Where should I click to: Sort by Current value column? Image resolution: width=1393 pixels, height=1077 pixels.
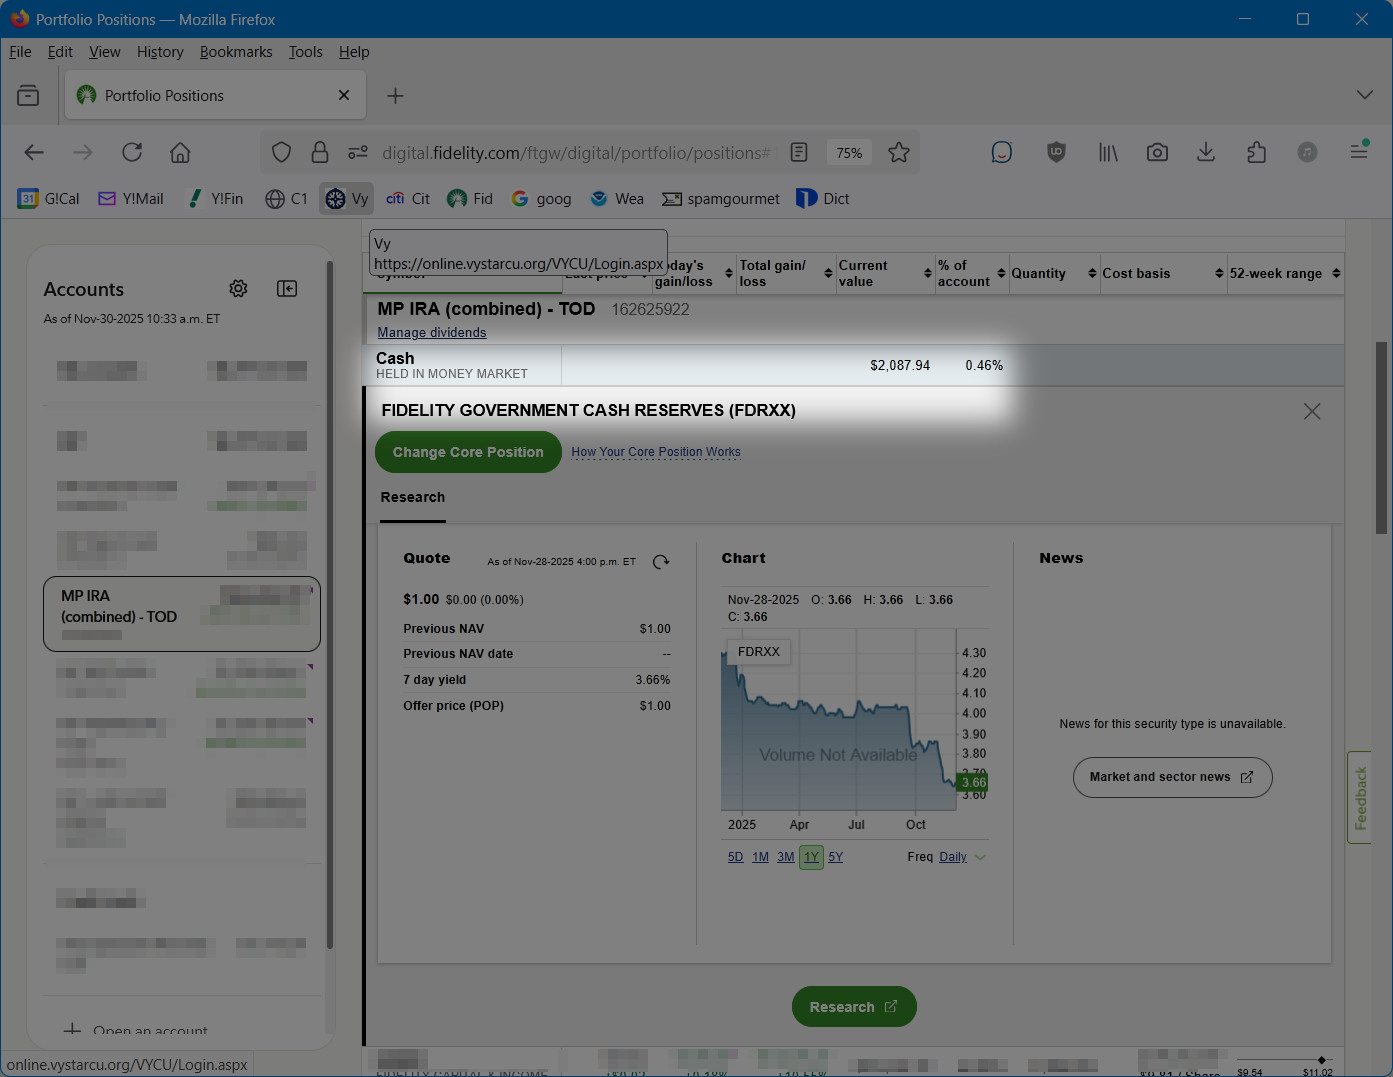(x=885, y=273)
